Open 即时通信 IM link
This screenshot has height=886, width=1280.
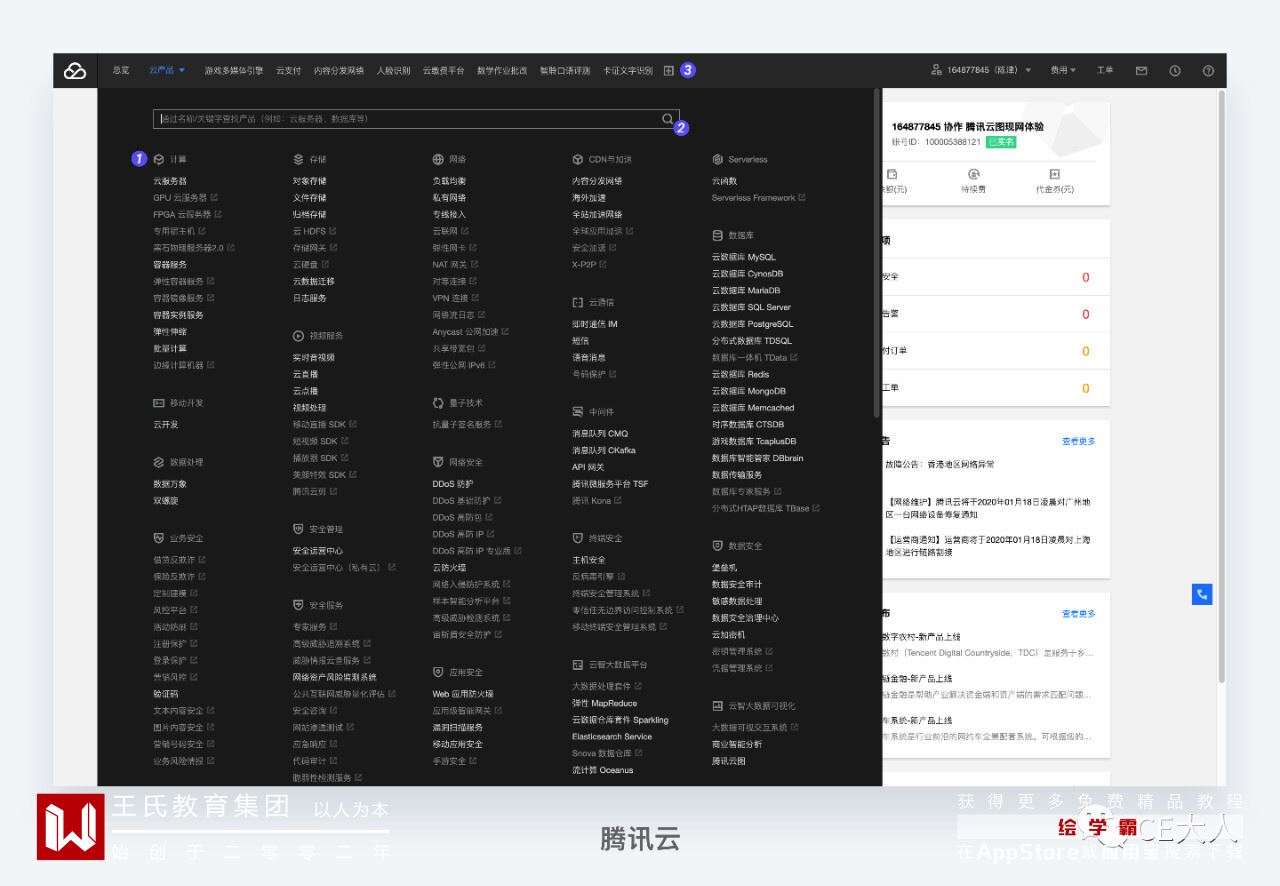click(595, 324)
